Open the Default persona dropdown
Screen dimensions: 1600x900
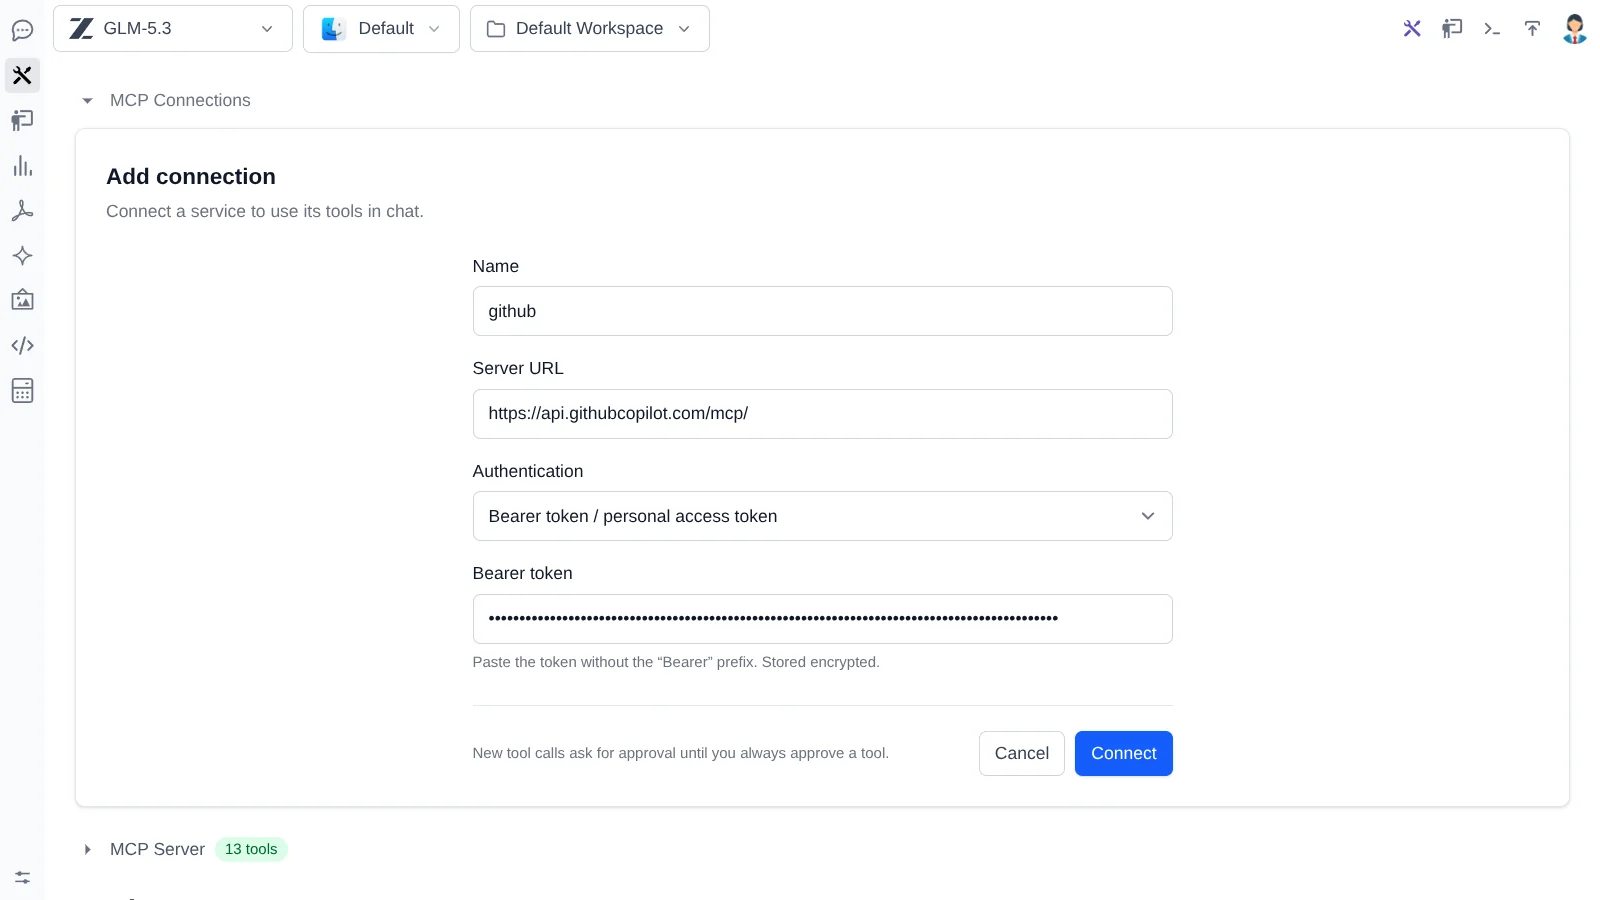[381, 28]
